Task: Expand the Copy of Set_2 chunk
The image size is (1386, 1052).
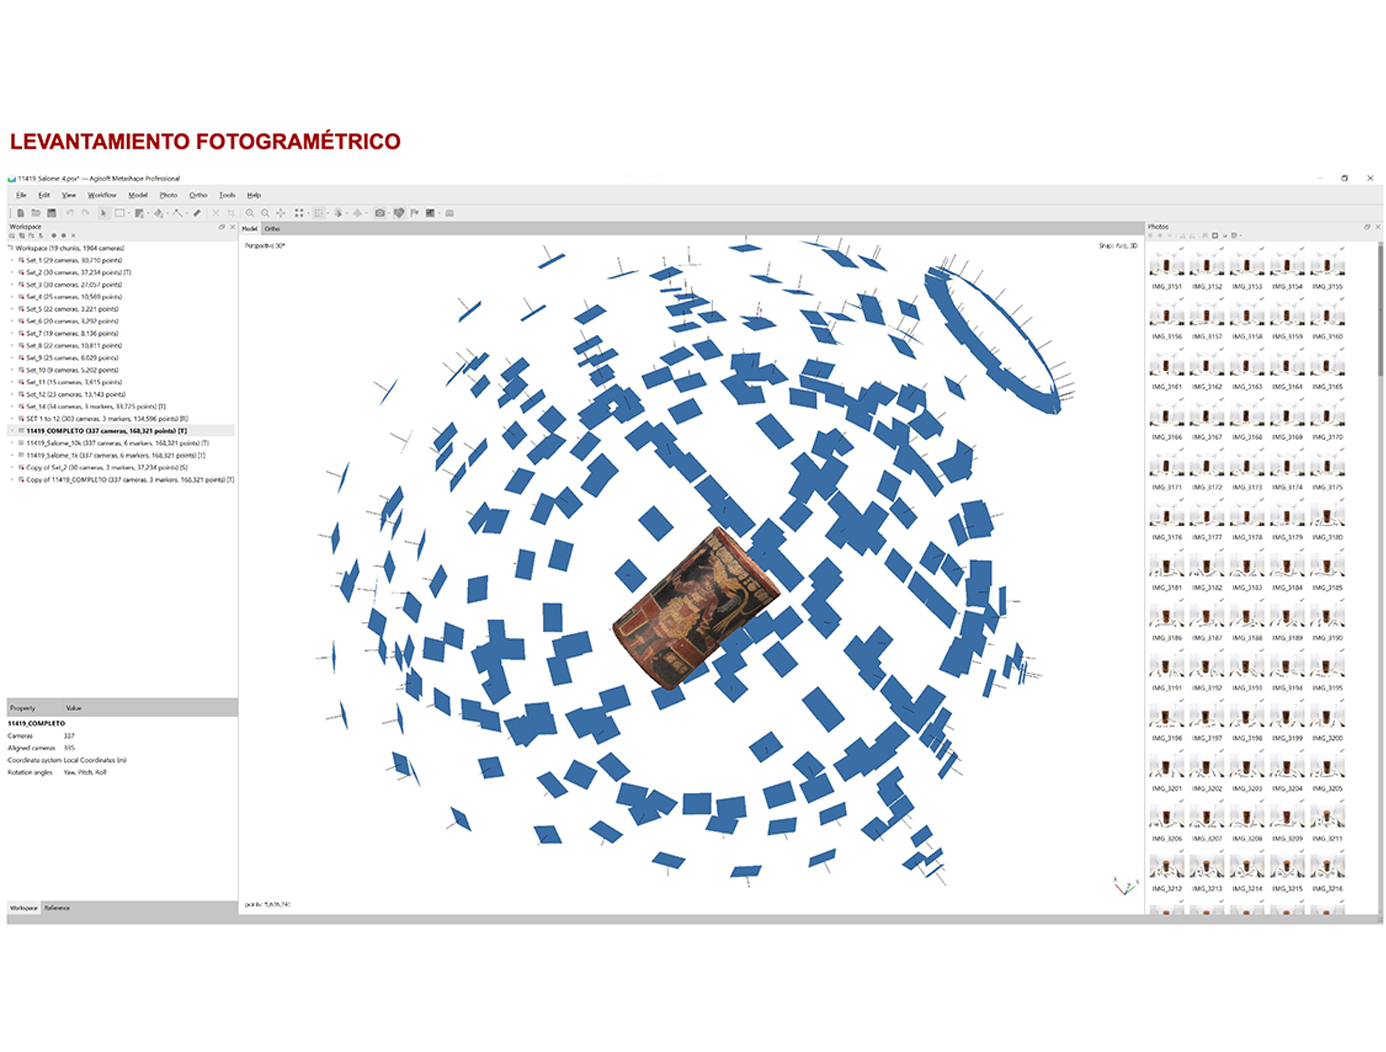Action: coord(12,467)
